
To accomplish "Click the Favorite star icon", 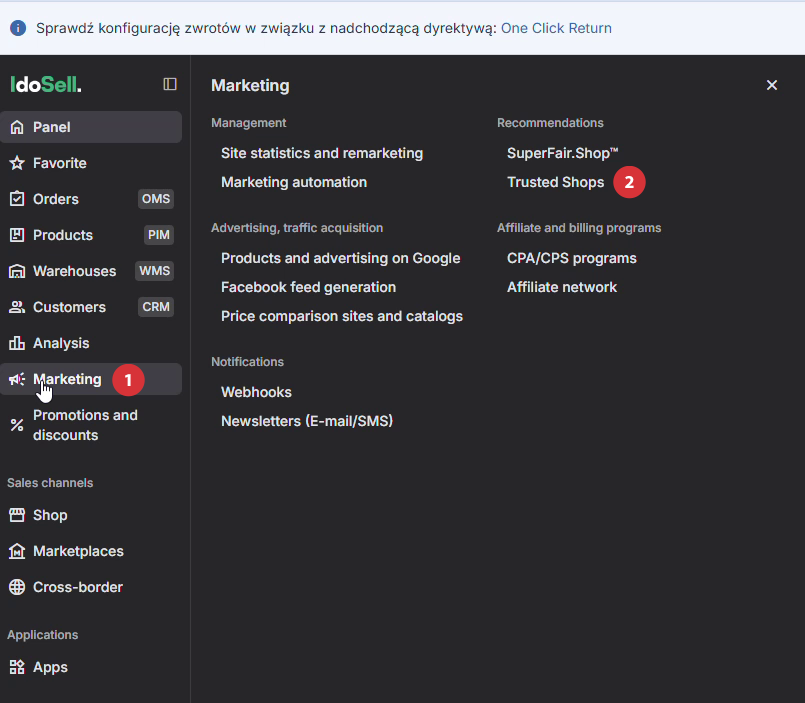I will click(17, 163).
